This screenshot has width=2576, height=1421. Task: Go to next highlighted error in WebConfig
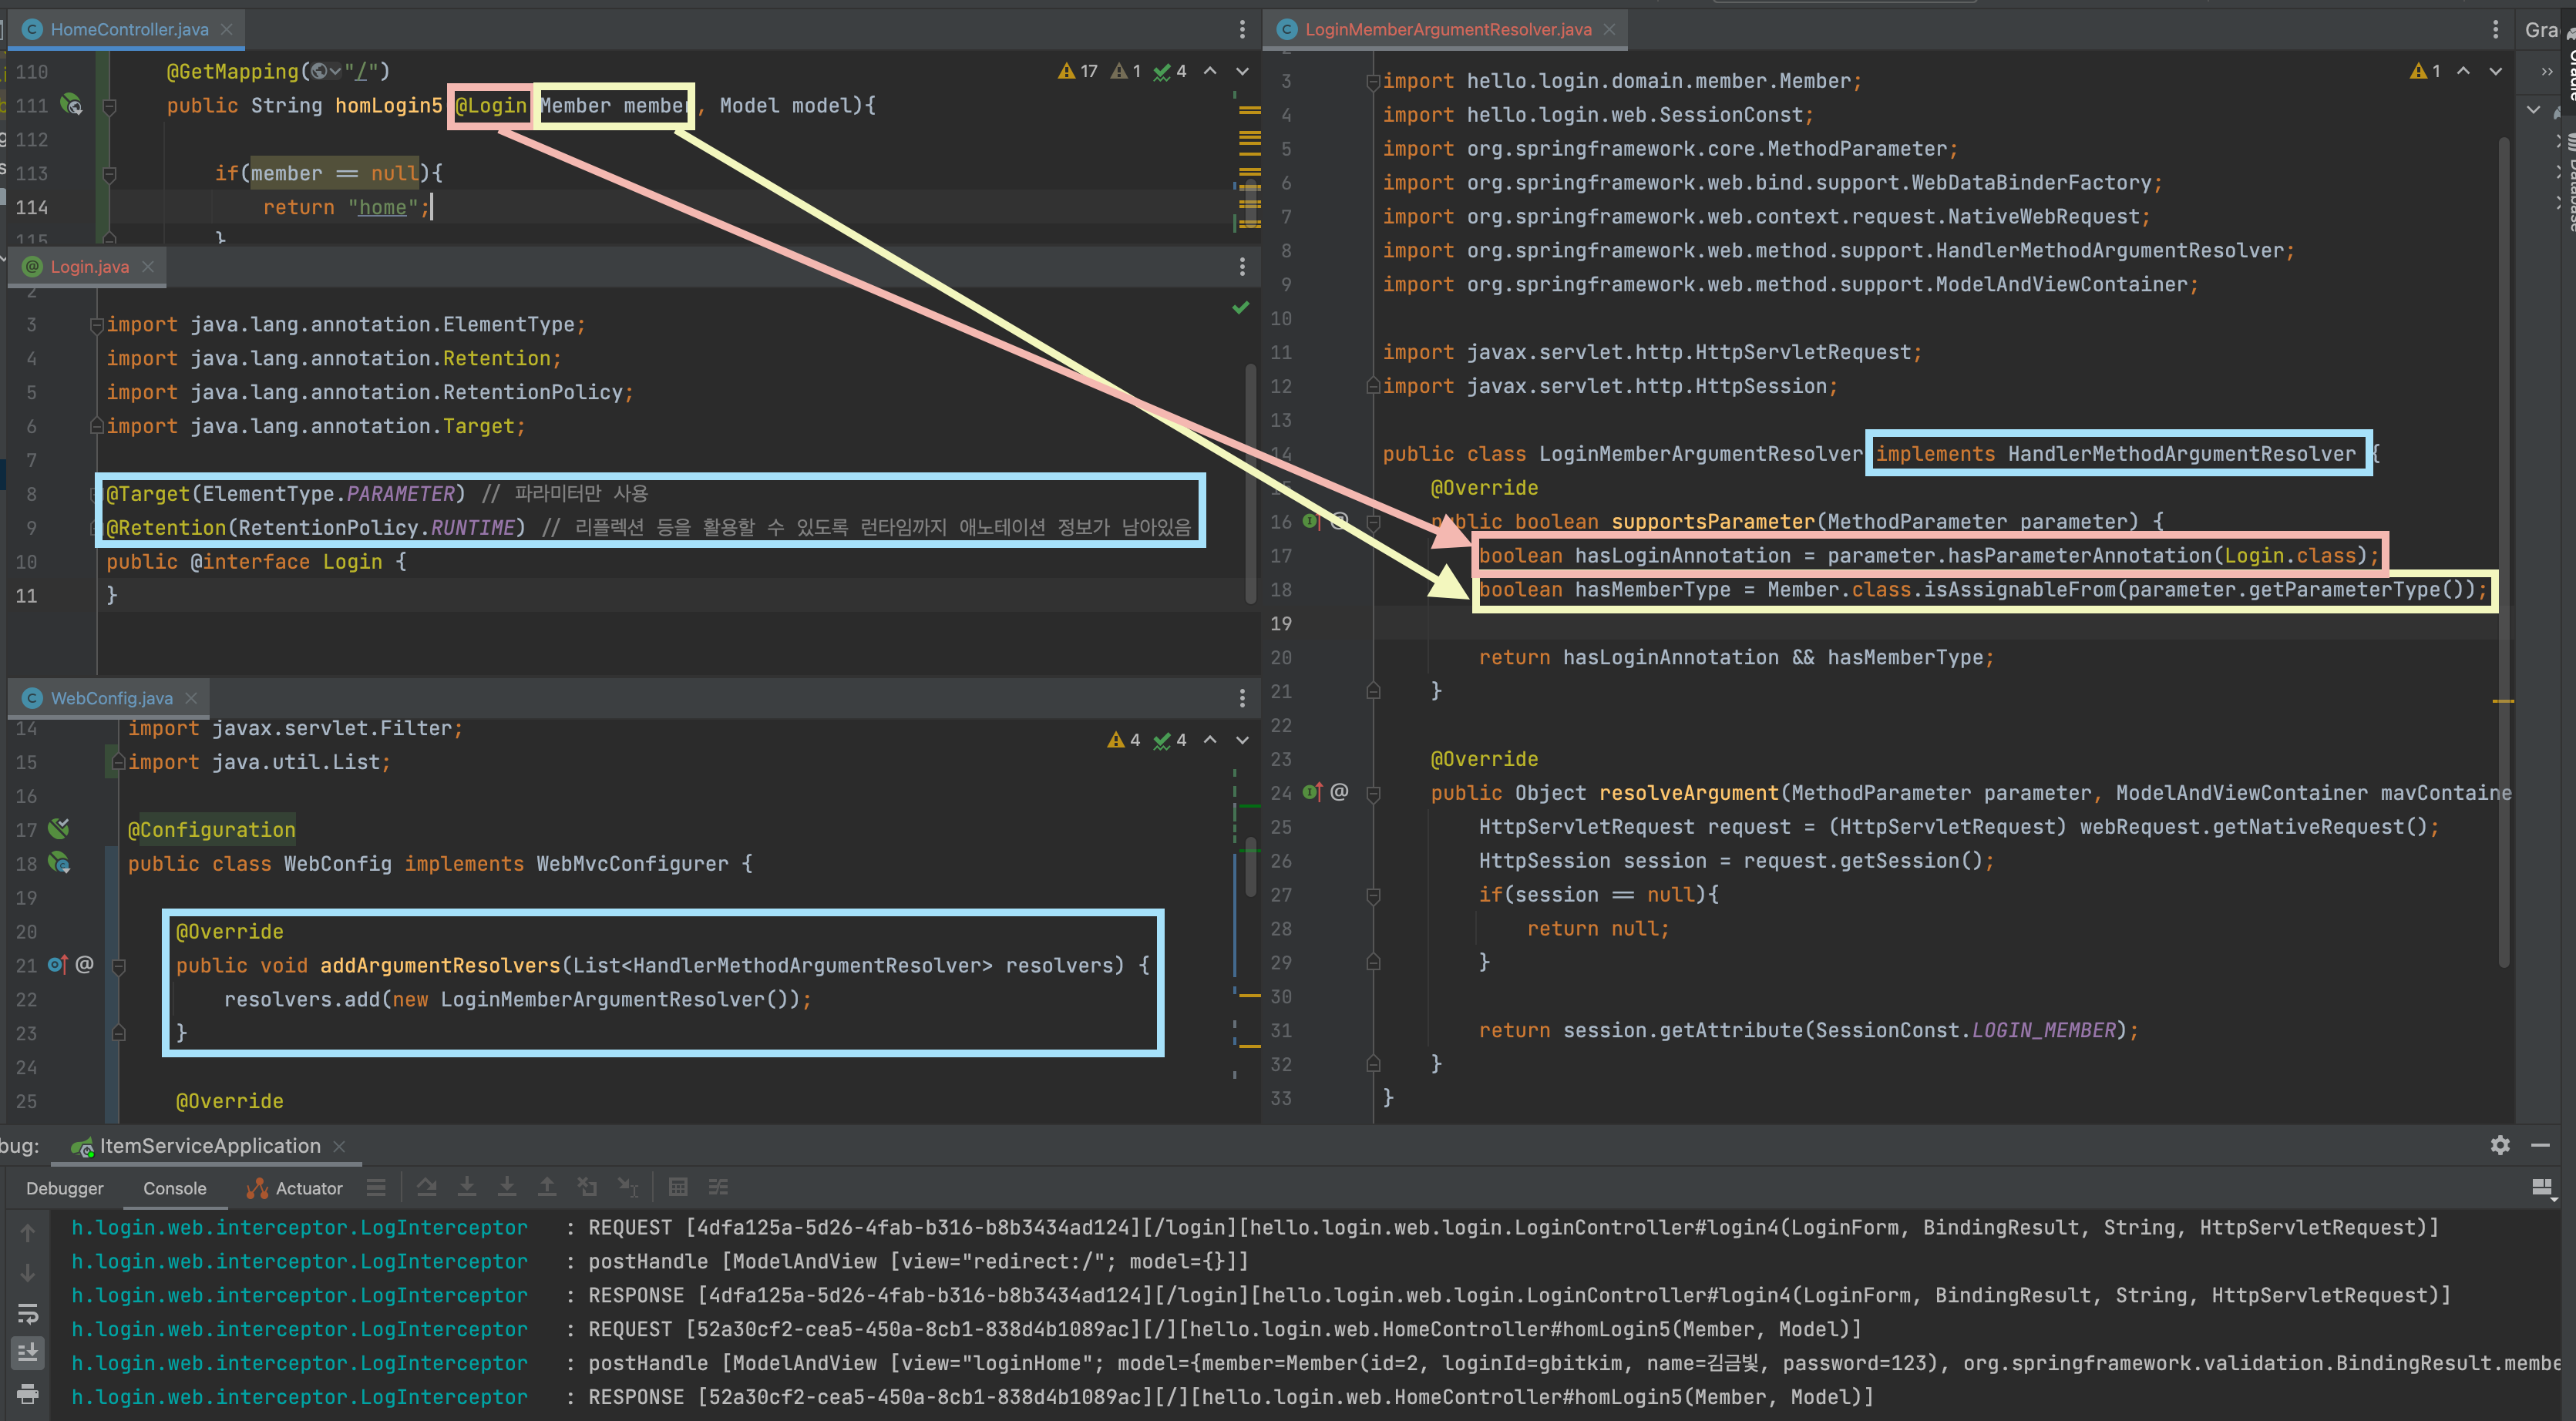click(x=1242, y=740)
